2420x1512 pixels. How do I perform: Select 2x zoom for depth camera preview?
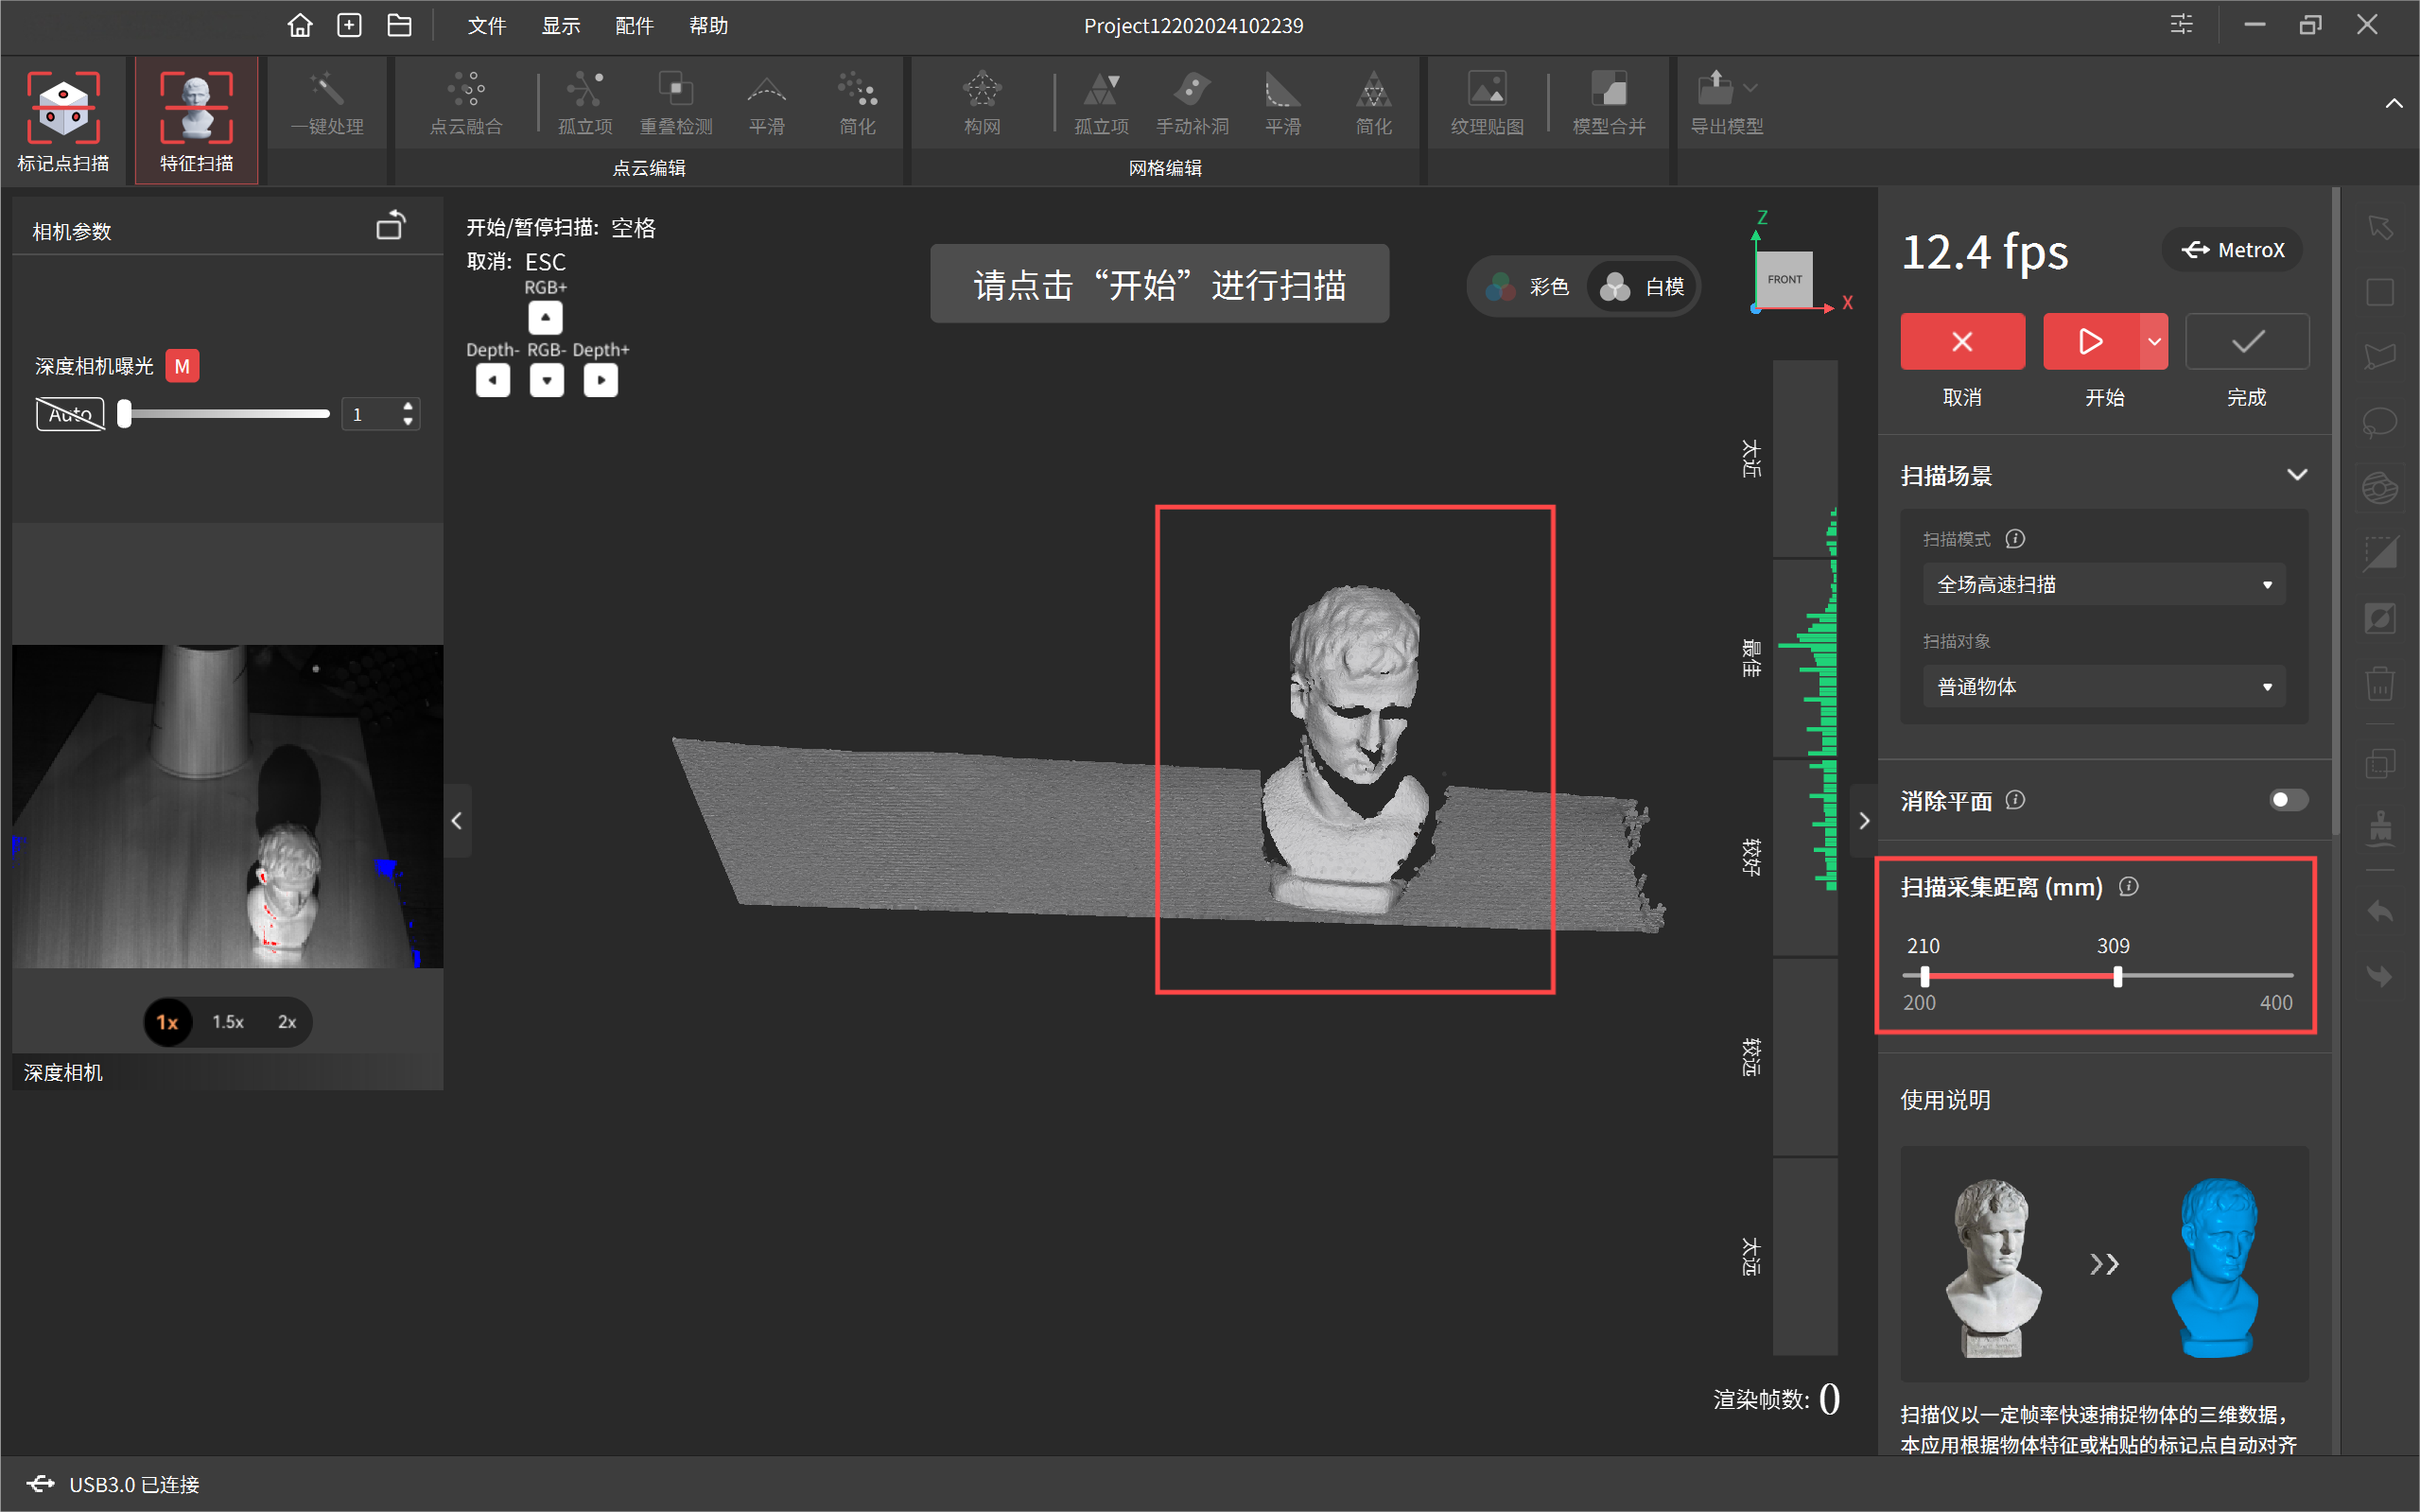[287, 1022]
